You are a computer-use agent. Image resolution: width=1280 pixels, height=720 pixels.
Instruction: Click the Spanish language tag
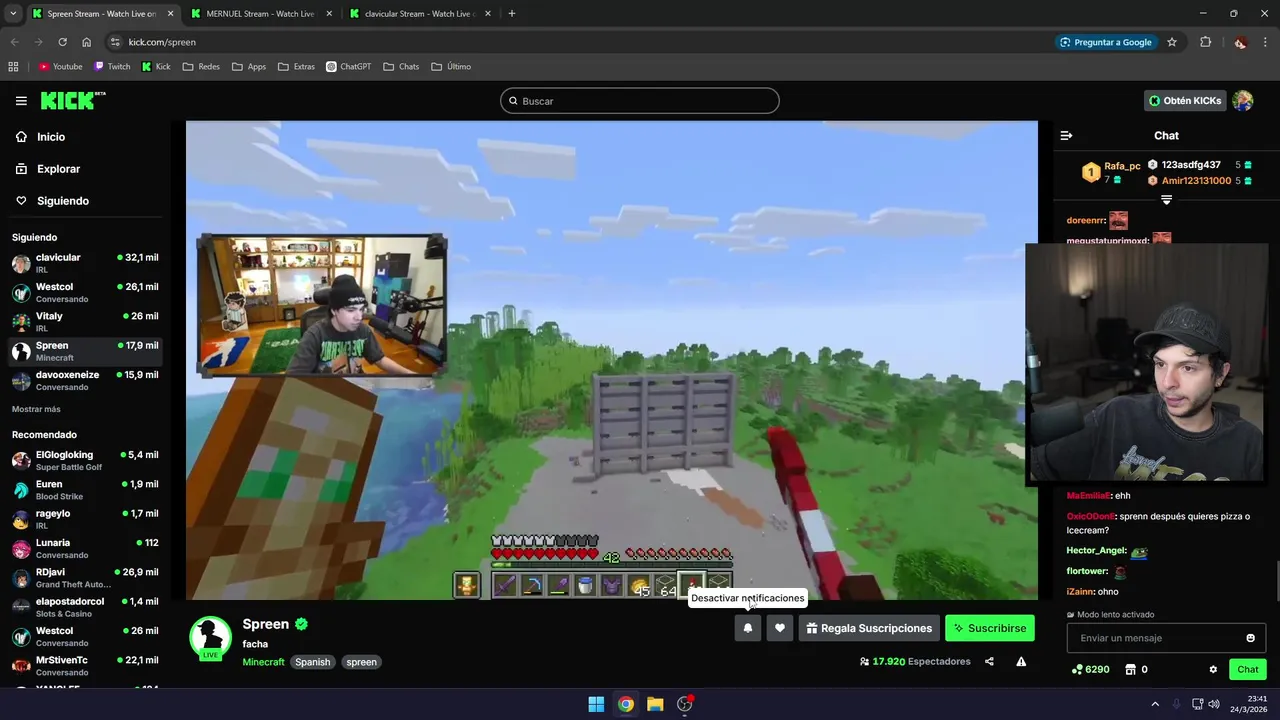point(312,662)
